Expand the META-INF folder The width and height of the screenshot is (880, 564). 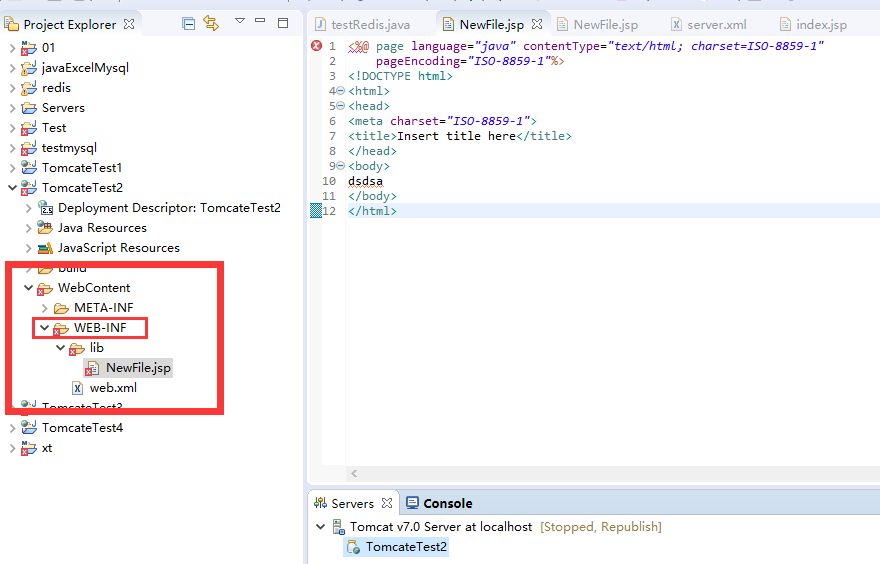(x=45, y=308)
